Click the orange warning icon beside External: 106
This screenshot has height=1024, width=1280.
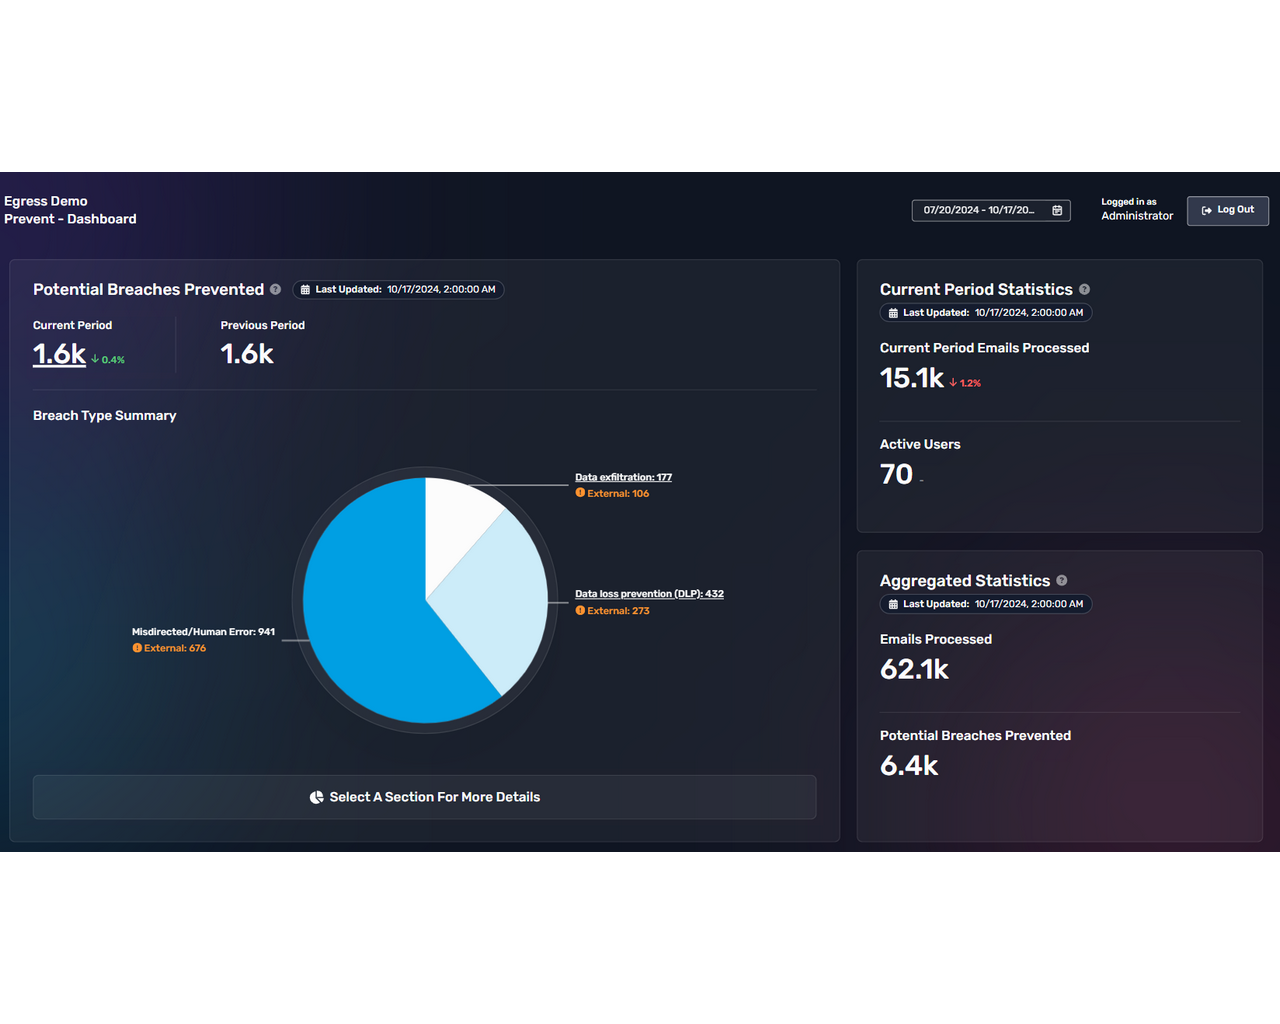pos(579,493)
